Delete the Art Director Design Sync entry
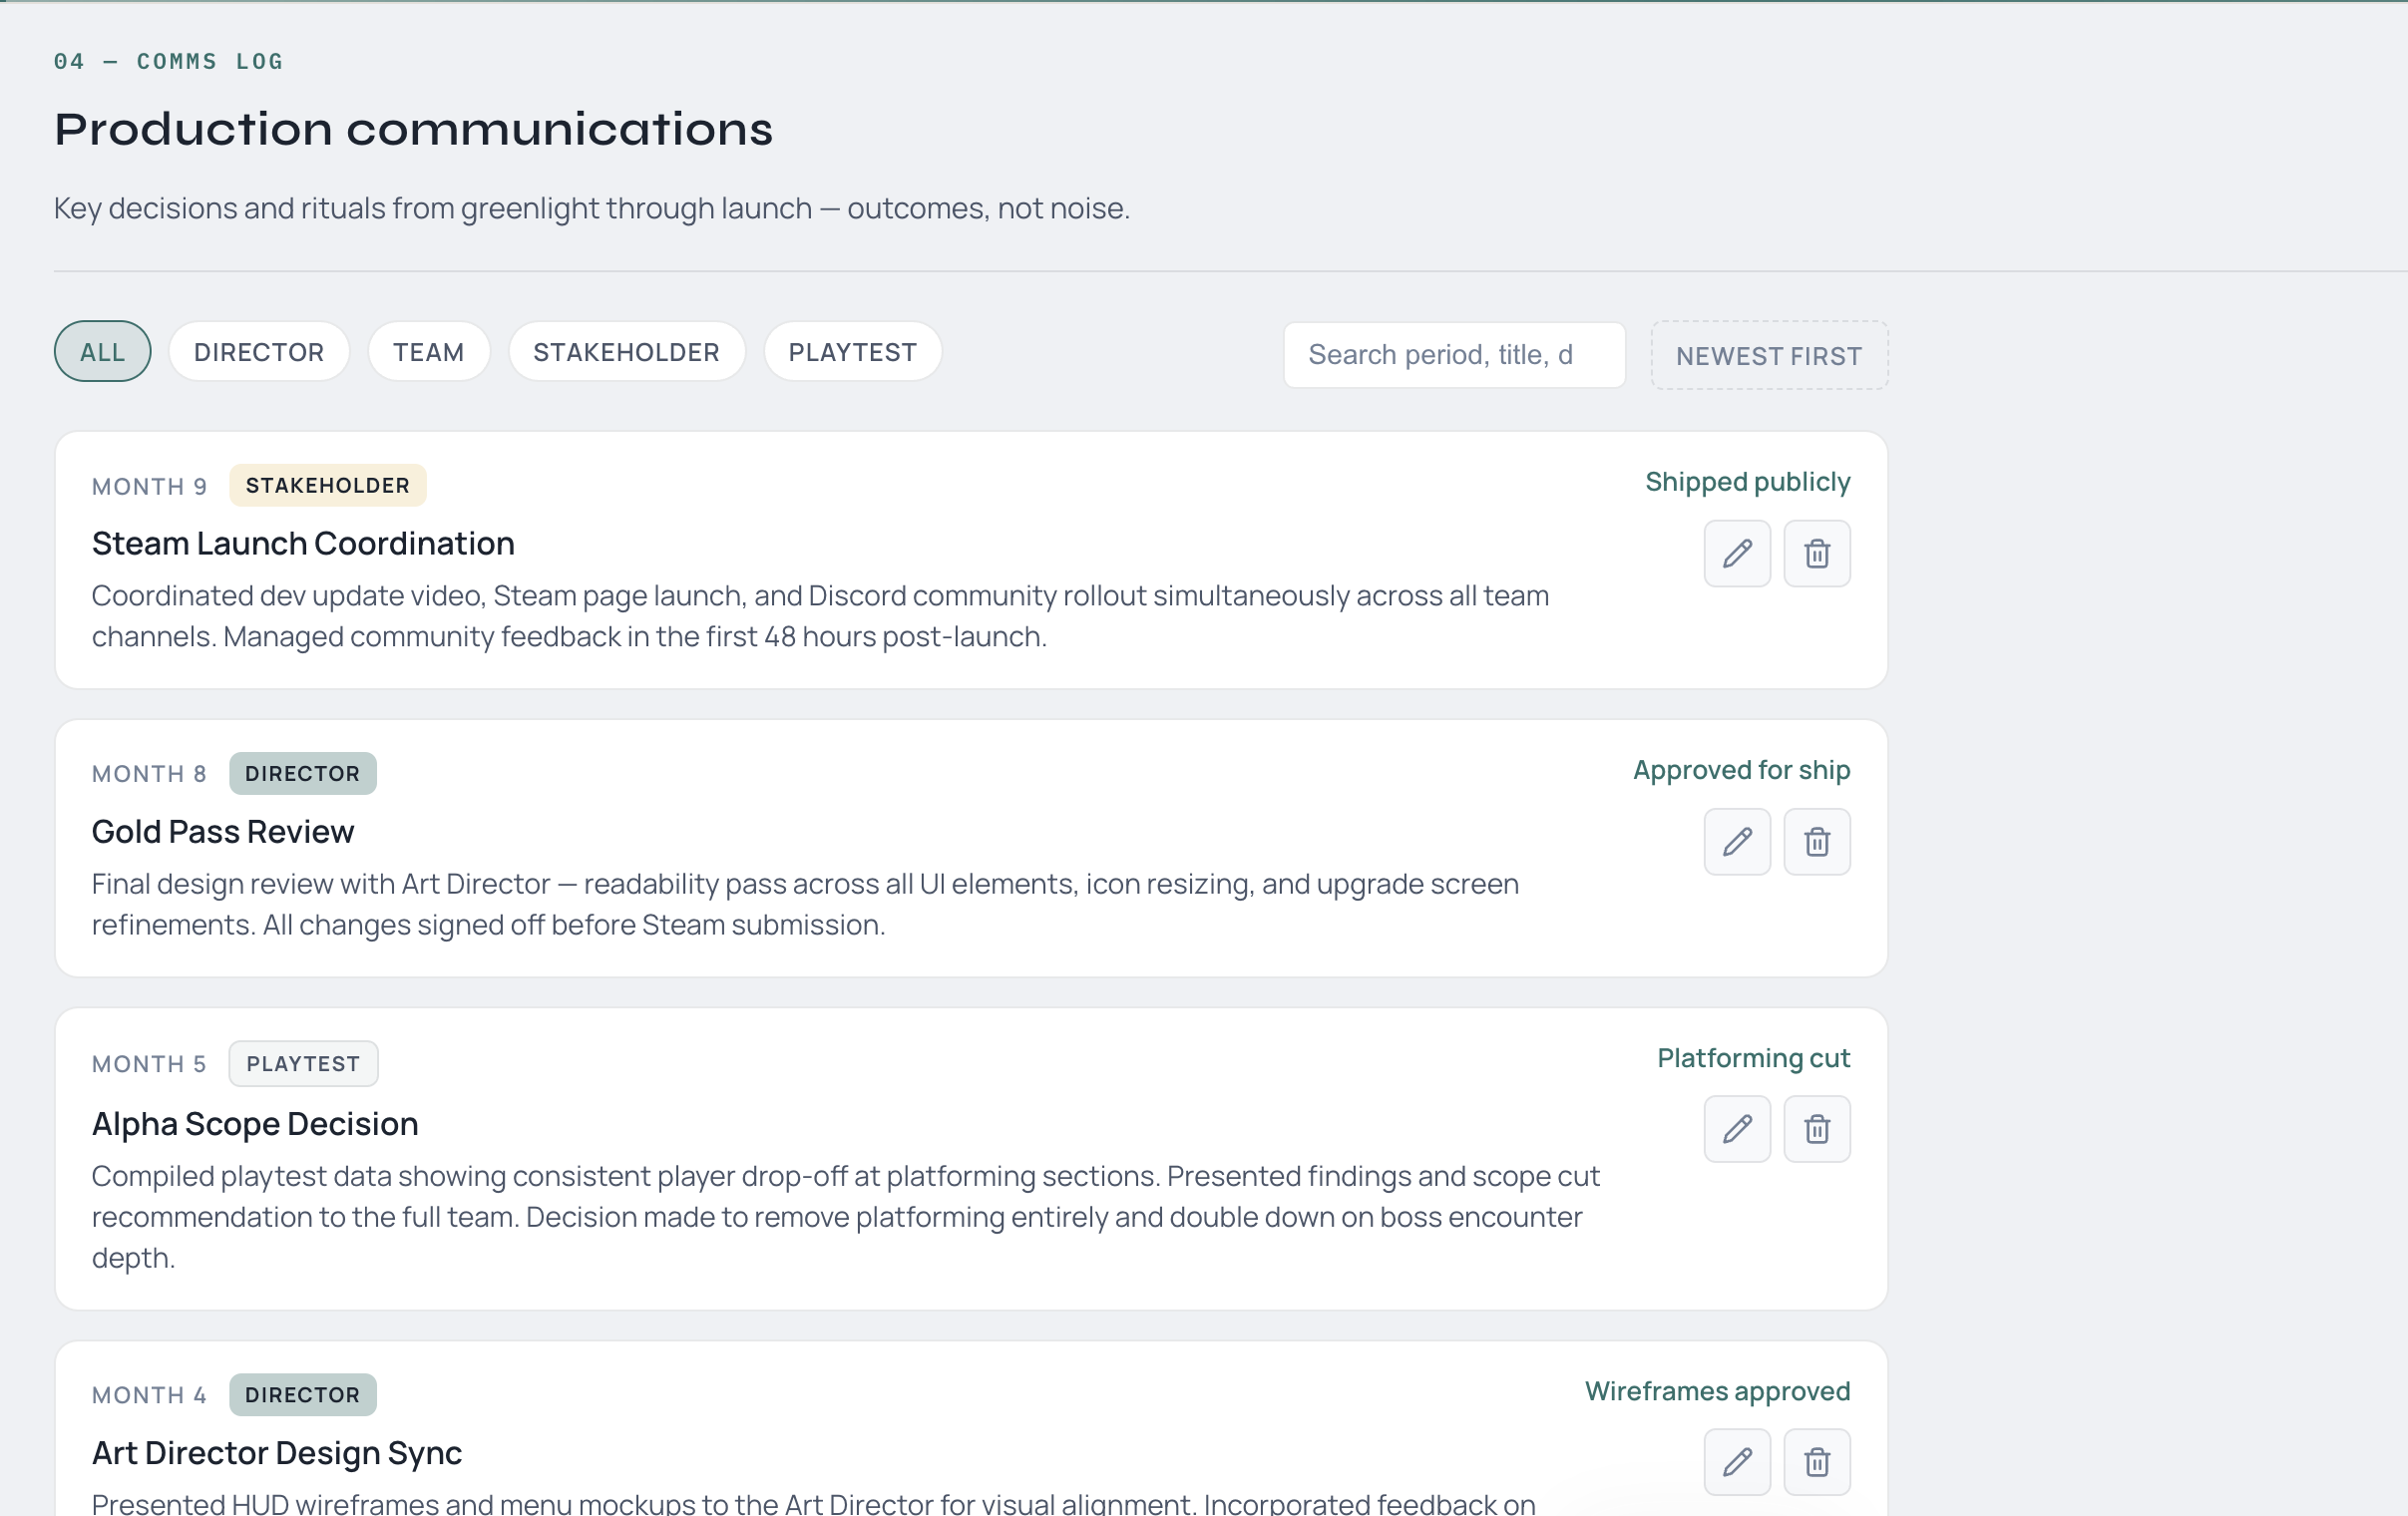This screenshot has height=1516, width=2408. click(1816, 1461)
